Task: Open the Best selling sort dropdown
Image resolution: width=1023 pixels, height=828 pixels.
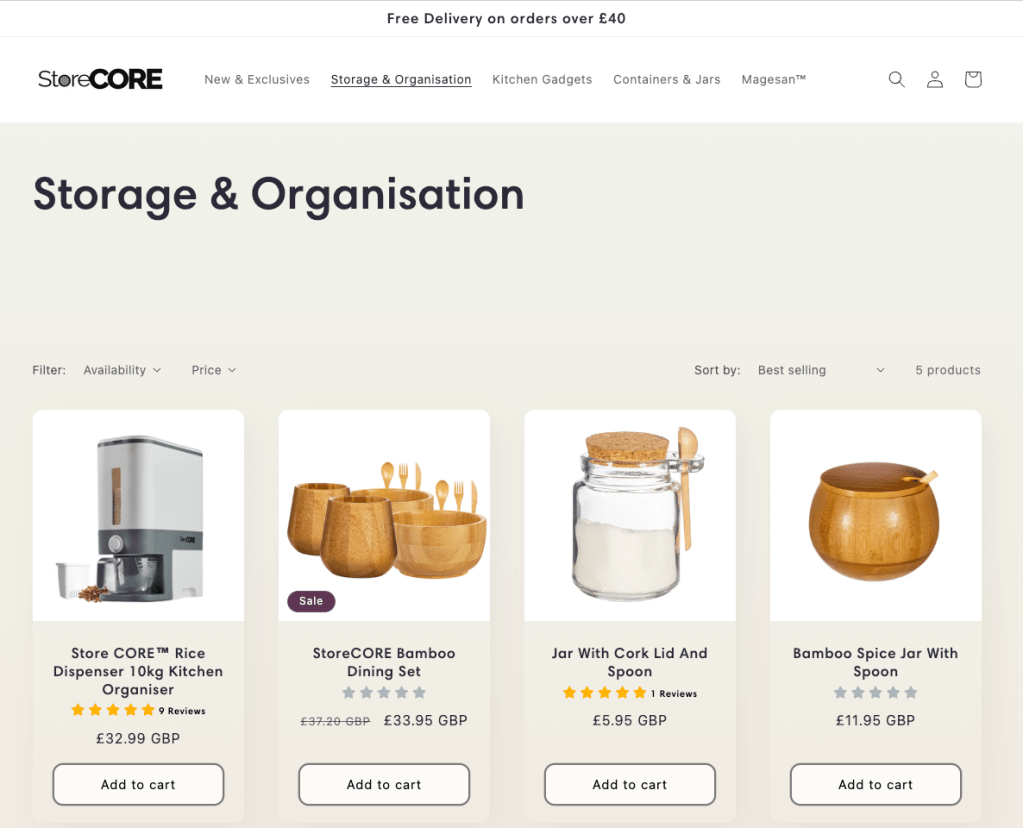Action: (x=821, y=370)
